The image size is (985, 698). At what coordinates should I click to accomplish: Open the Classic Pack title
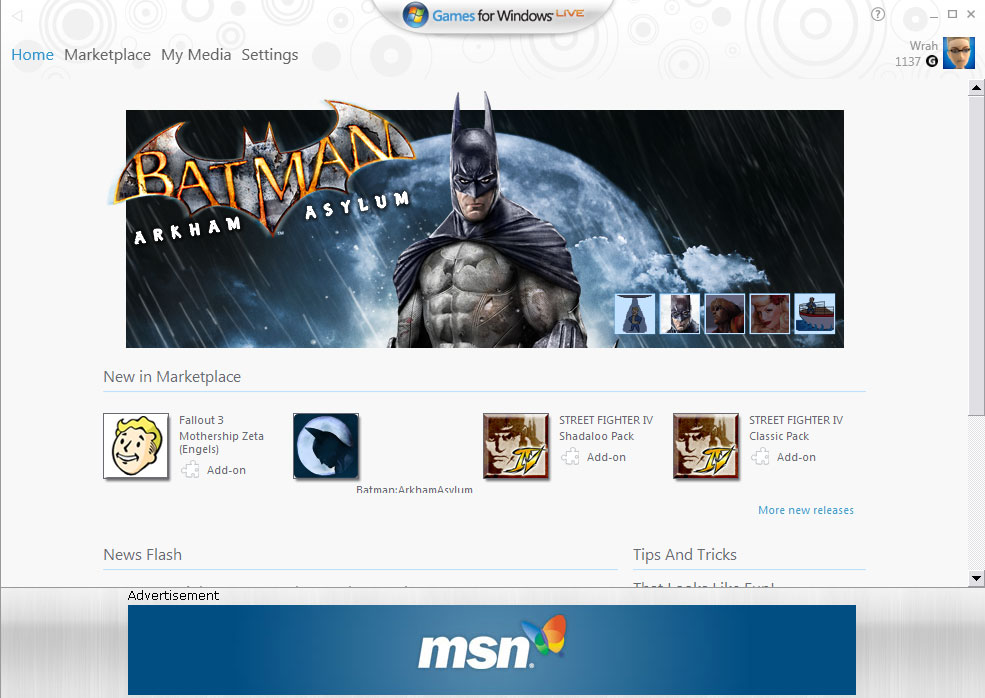tap(779, 436)
